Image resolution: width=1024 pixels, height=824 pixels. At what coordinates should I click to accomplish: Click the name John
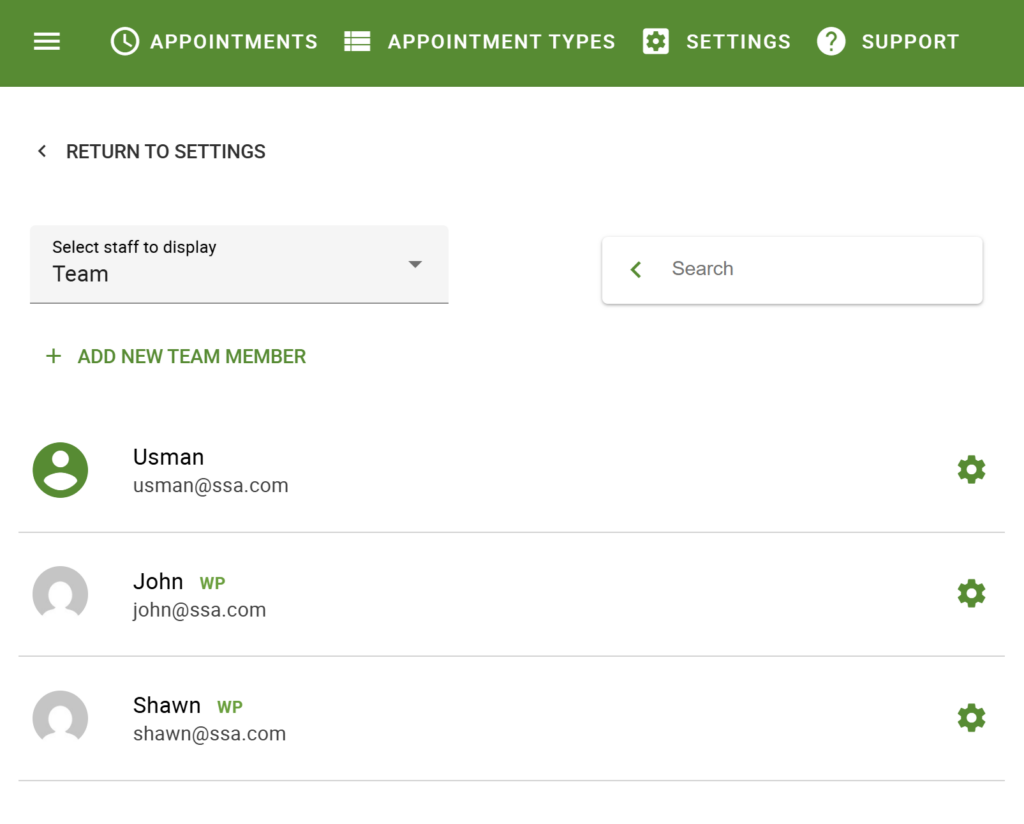pyautogui.click(x=158, y=581)
